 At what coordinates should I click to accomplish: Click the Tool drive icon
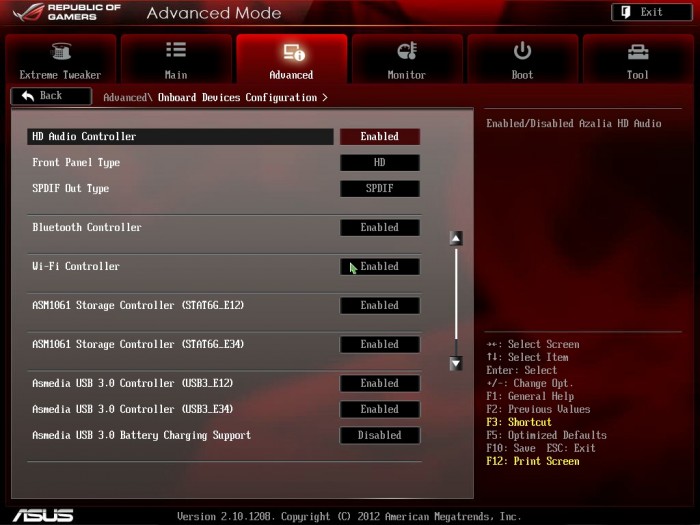tap(638, 52)
